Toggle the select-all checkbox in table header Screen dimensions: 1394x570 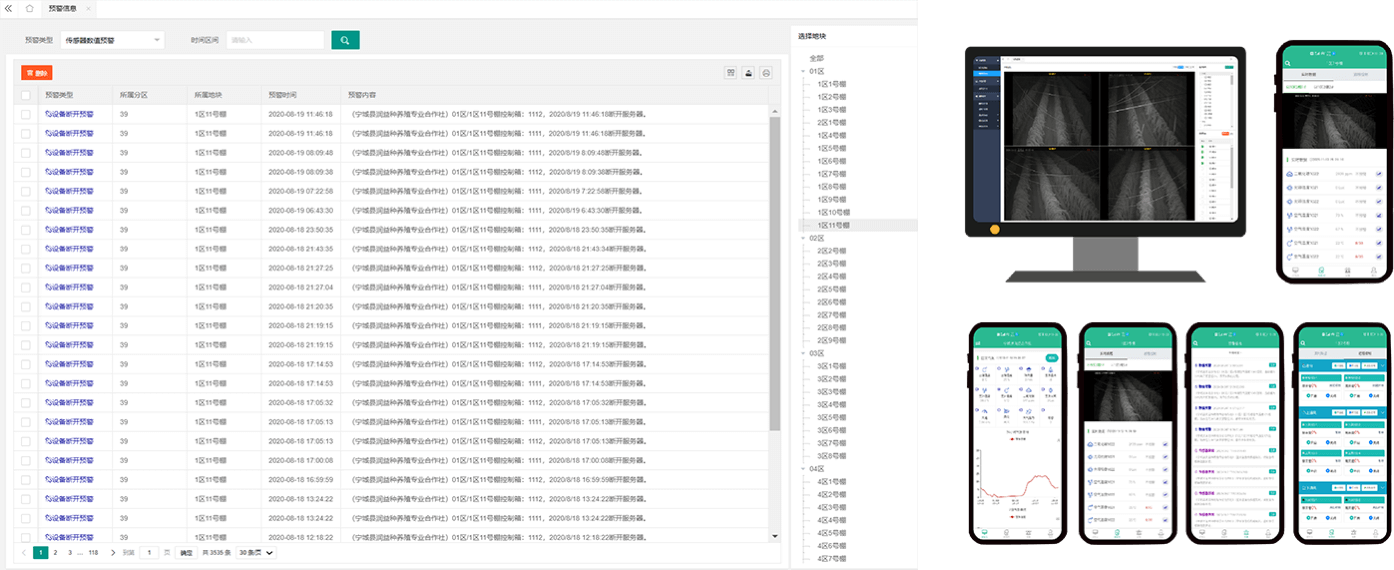point(26,95)
